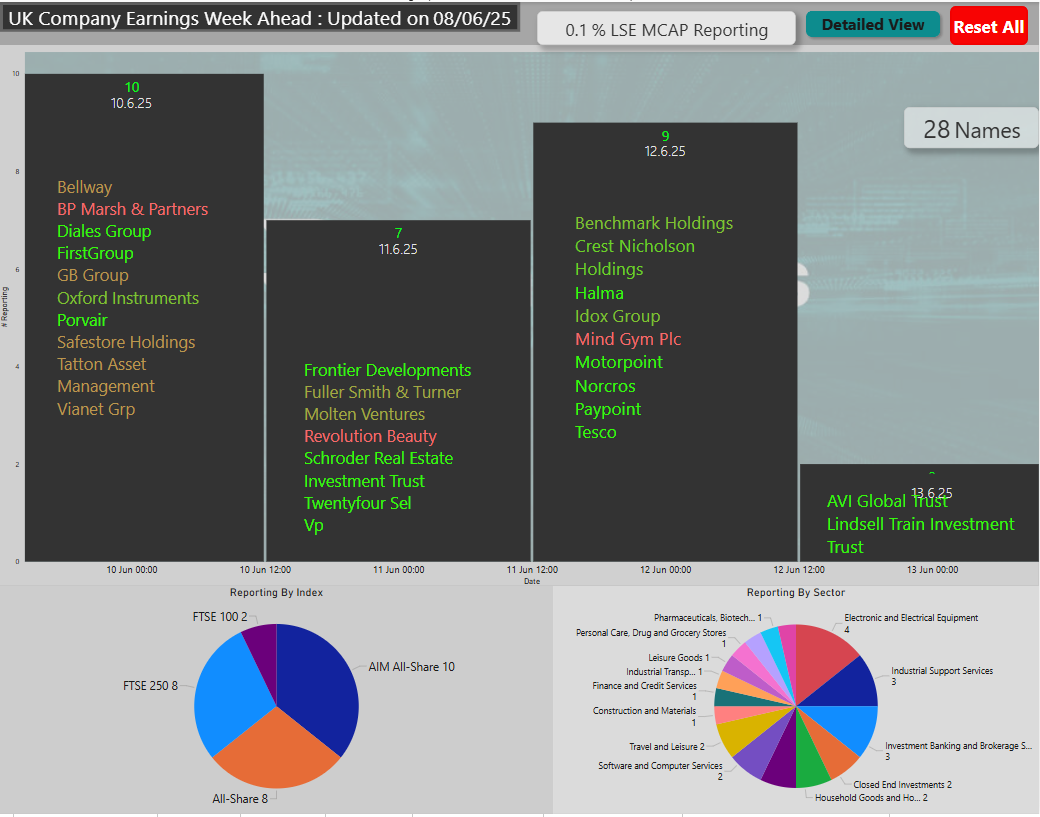Select Schroder Real Estate Investment Trust
The image size is (1040, 817).
pos(378,470)
